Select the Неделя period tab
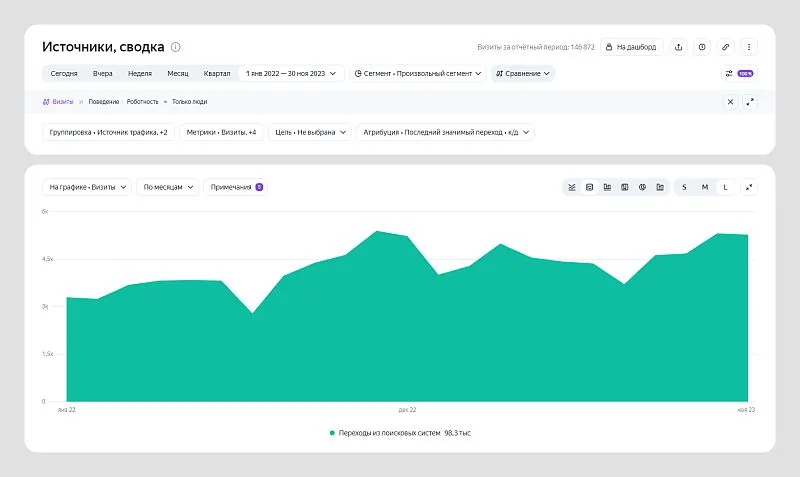The width and height of the screenshot is (800, 477). [x=140, y=73]
